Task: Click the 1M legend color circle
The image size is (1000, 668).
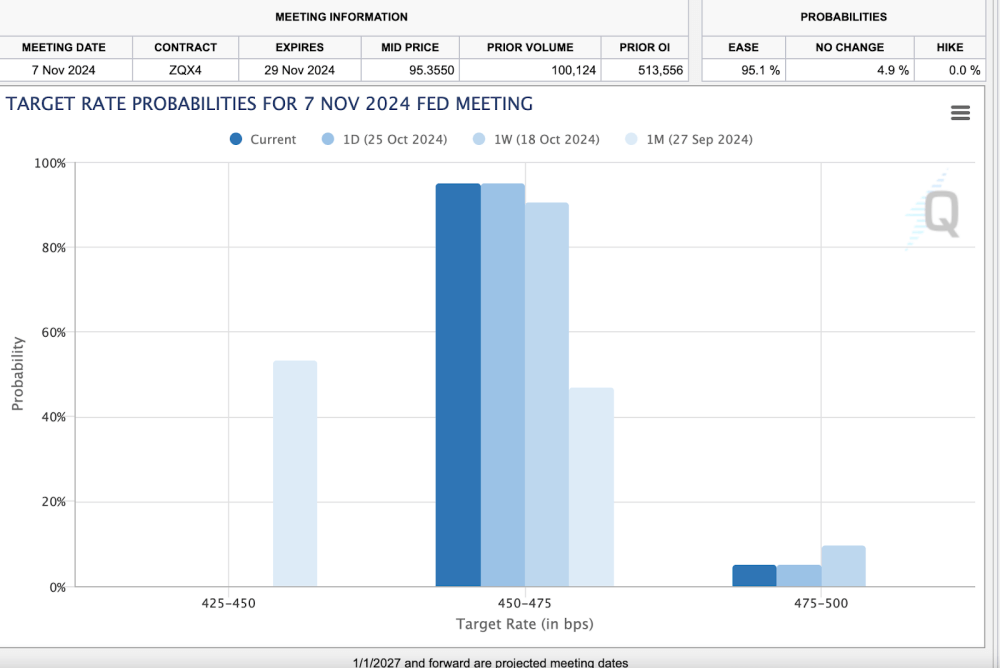Action: [631, 140]
